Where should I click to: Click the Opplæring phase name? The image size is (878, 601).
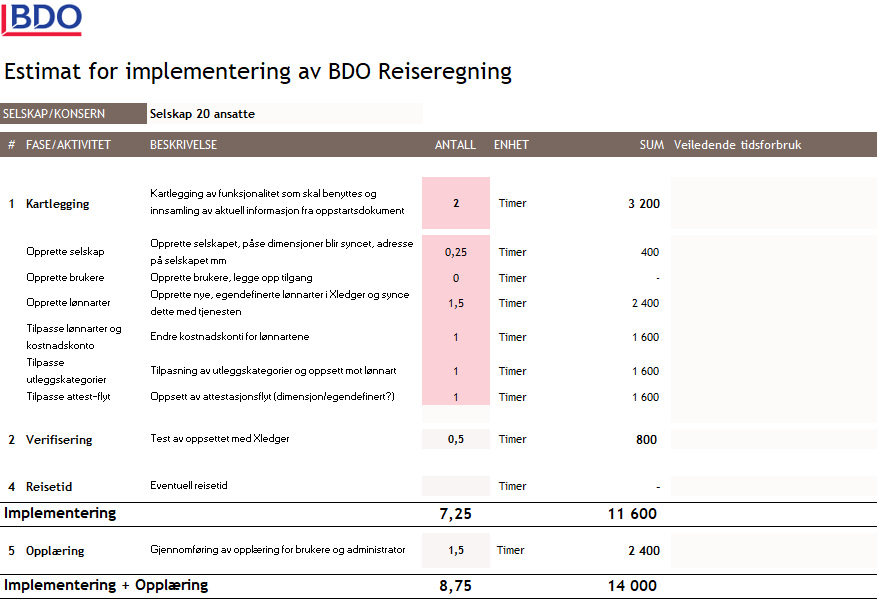(x=55, y=551)
